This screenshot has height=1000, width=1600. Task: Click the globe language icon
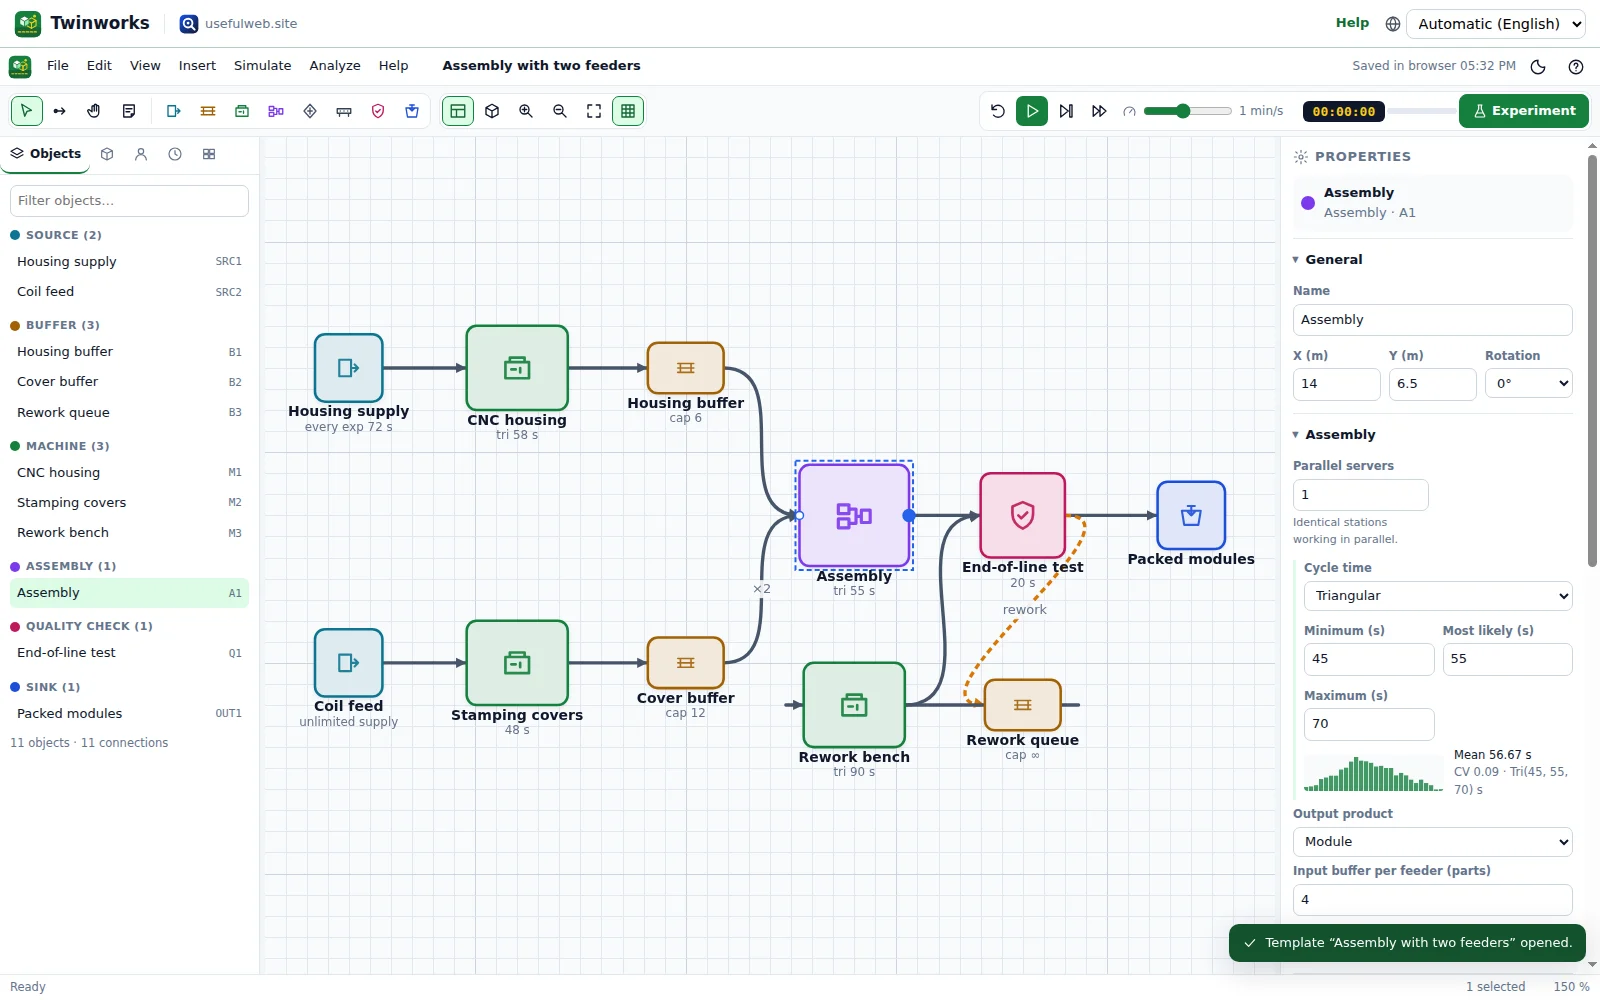click(1393, 24)
